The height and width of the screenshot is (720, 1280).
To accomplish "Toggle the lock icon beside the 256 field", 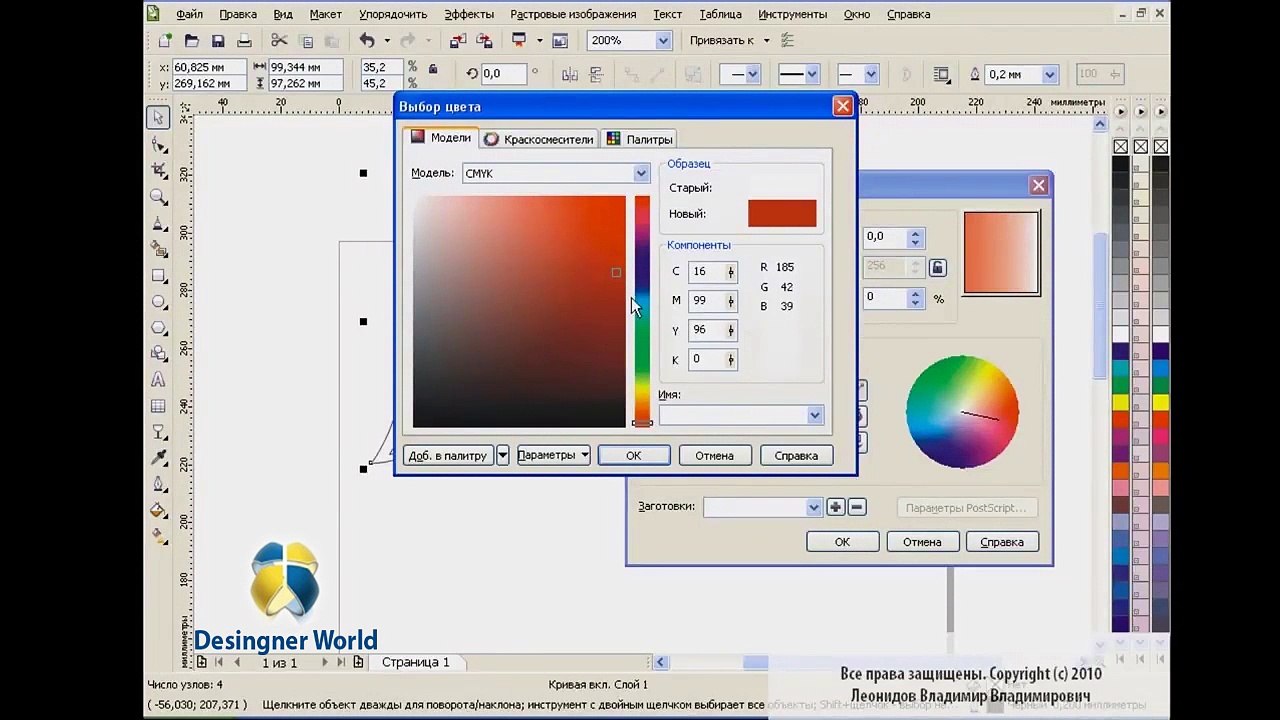I will [937, 267].
